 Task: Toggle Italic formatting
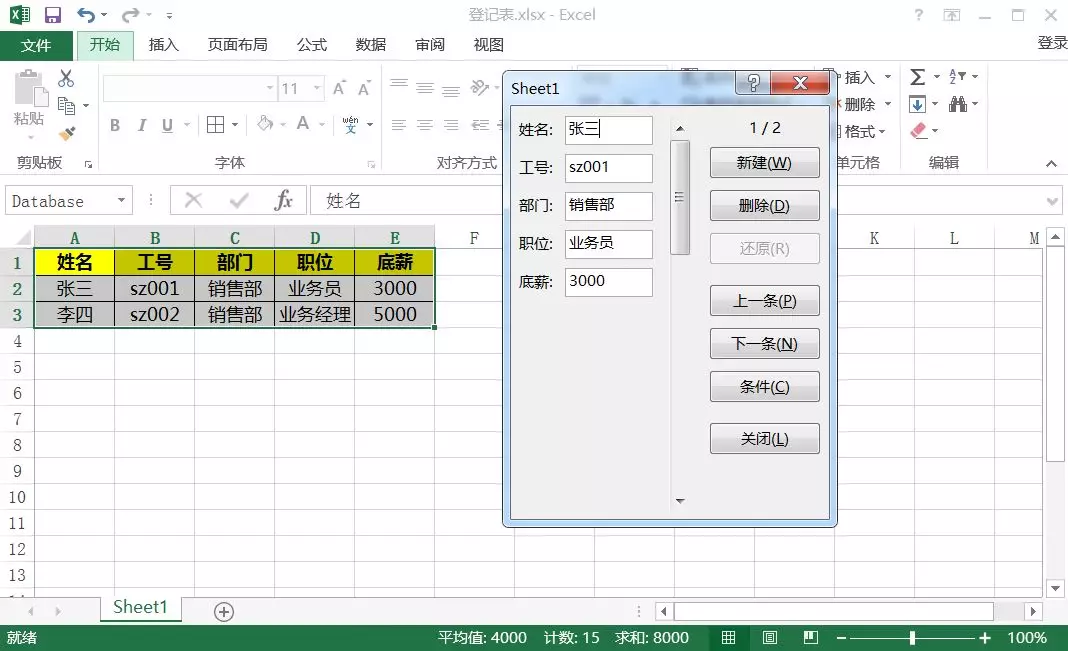pyautogui.click(x=142, y=125)
